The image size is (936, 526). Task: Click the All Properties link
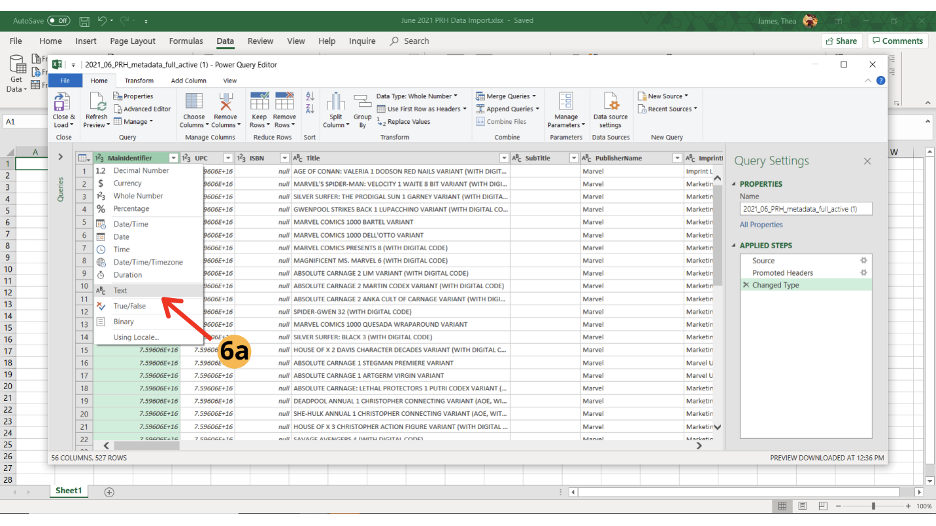coord(761,225)
